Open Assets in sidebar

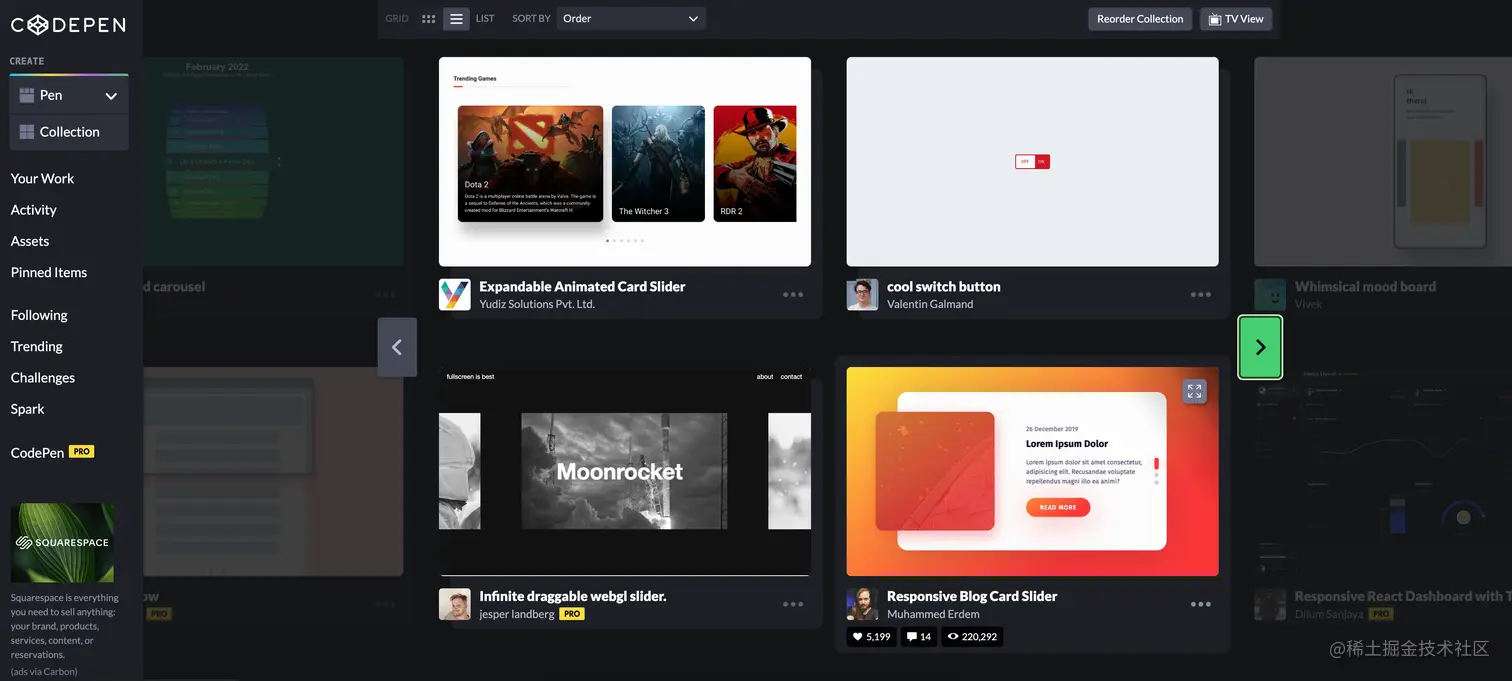30,241
